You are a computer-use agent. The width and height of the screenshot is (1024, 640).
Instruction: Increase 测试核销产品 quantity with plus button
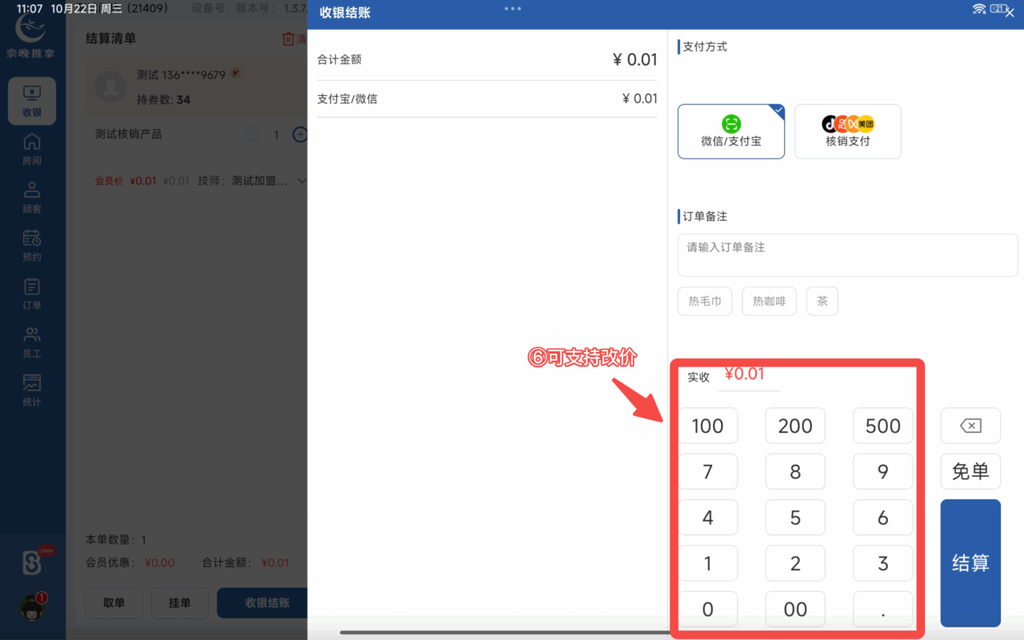coord(300,134)
